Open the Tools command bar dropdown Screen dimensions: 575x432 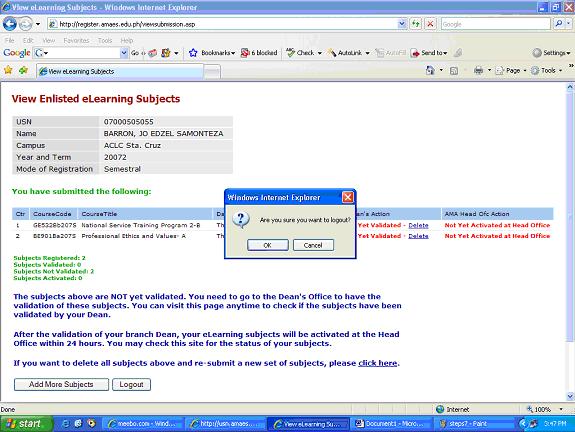tap(547, 70)
